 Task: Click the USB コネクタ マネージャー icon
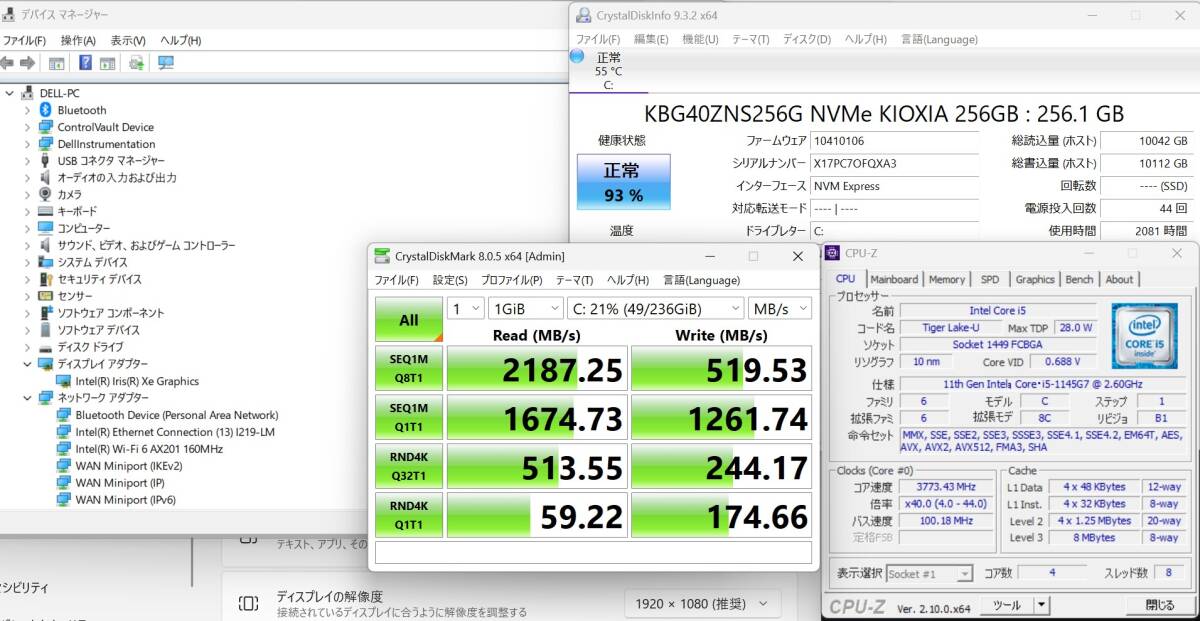tap(45, 161)
